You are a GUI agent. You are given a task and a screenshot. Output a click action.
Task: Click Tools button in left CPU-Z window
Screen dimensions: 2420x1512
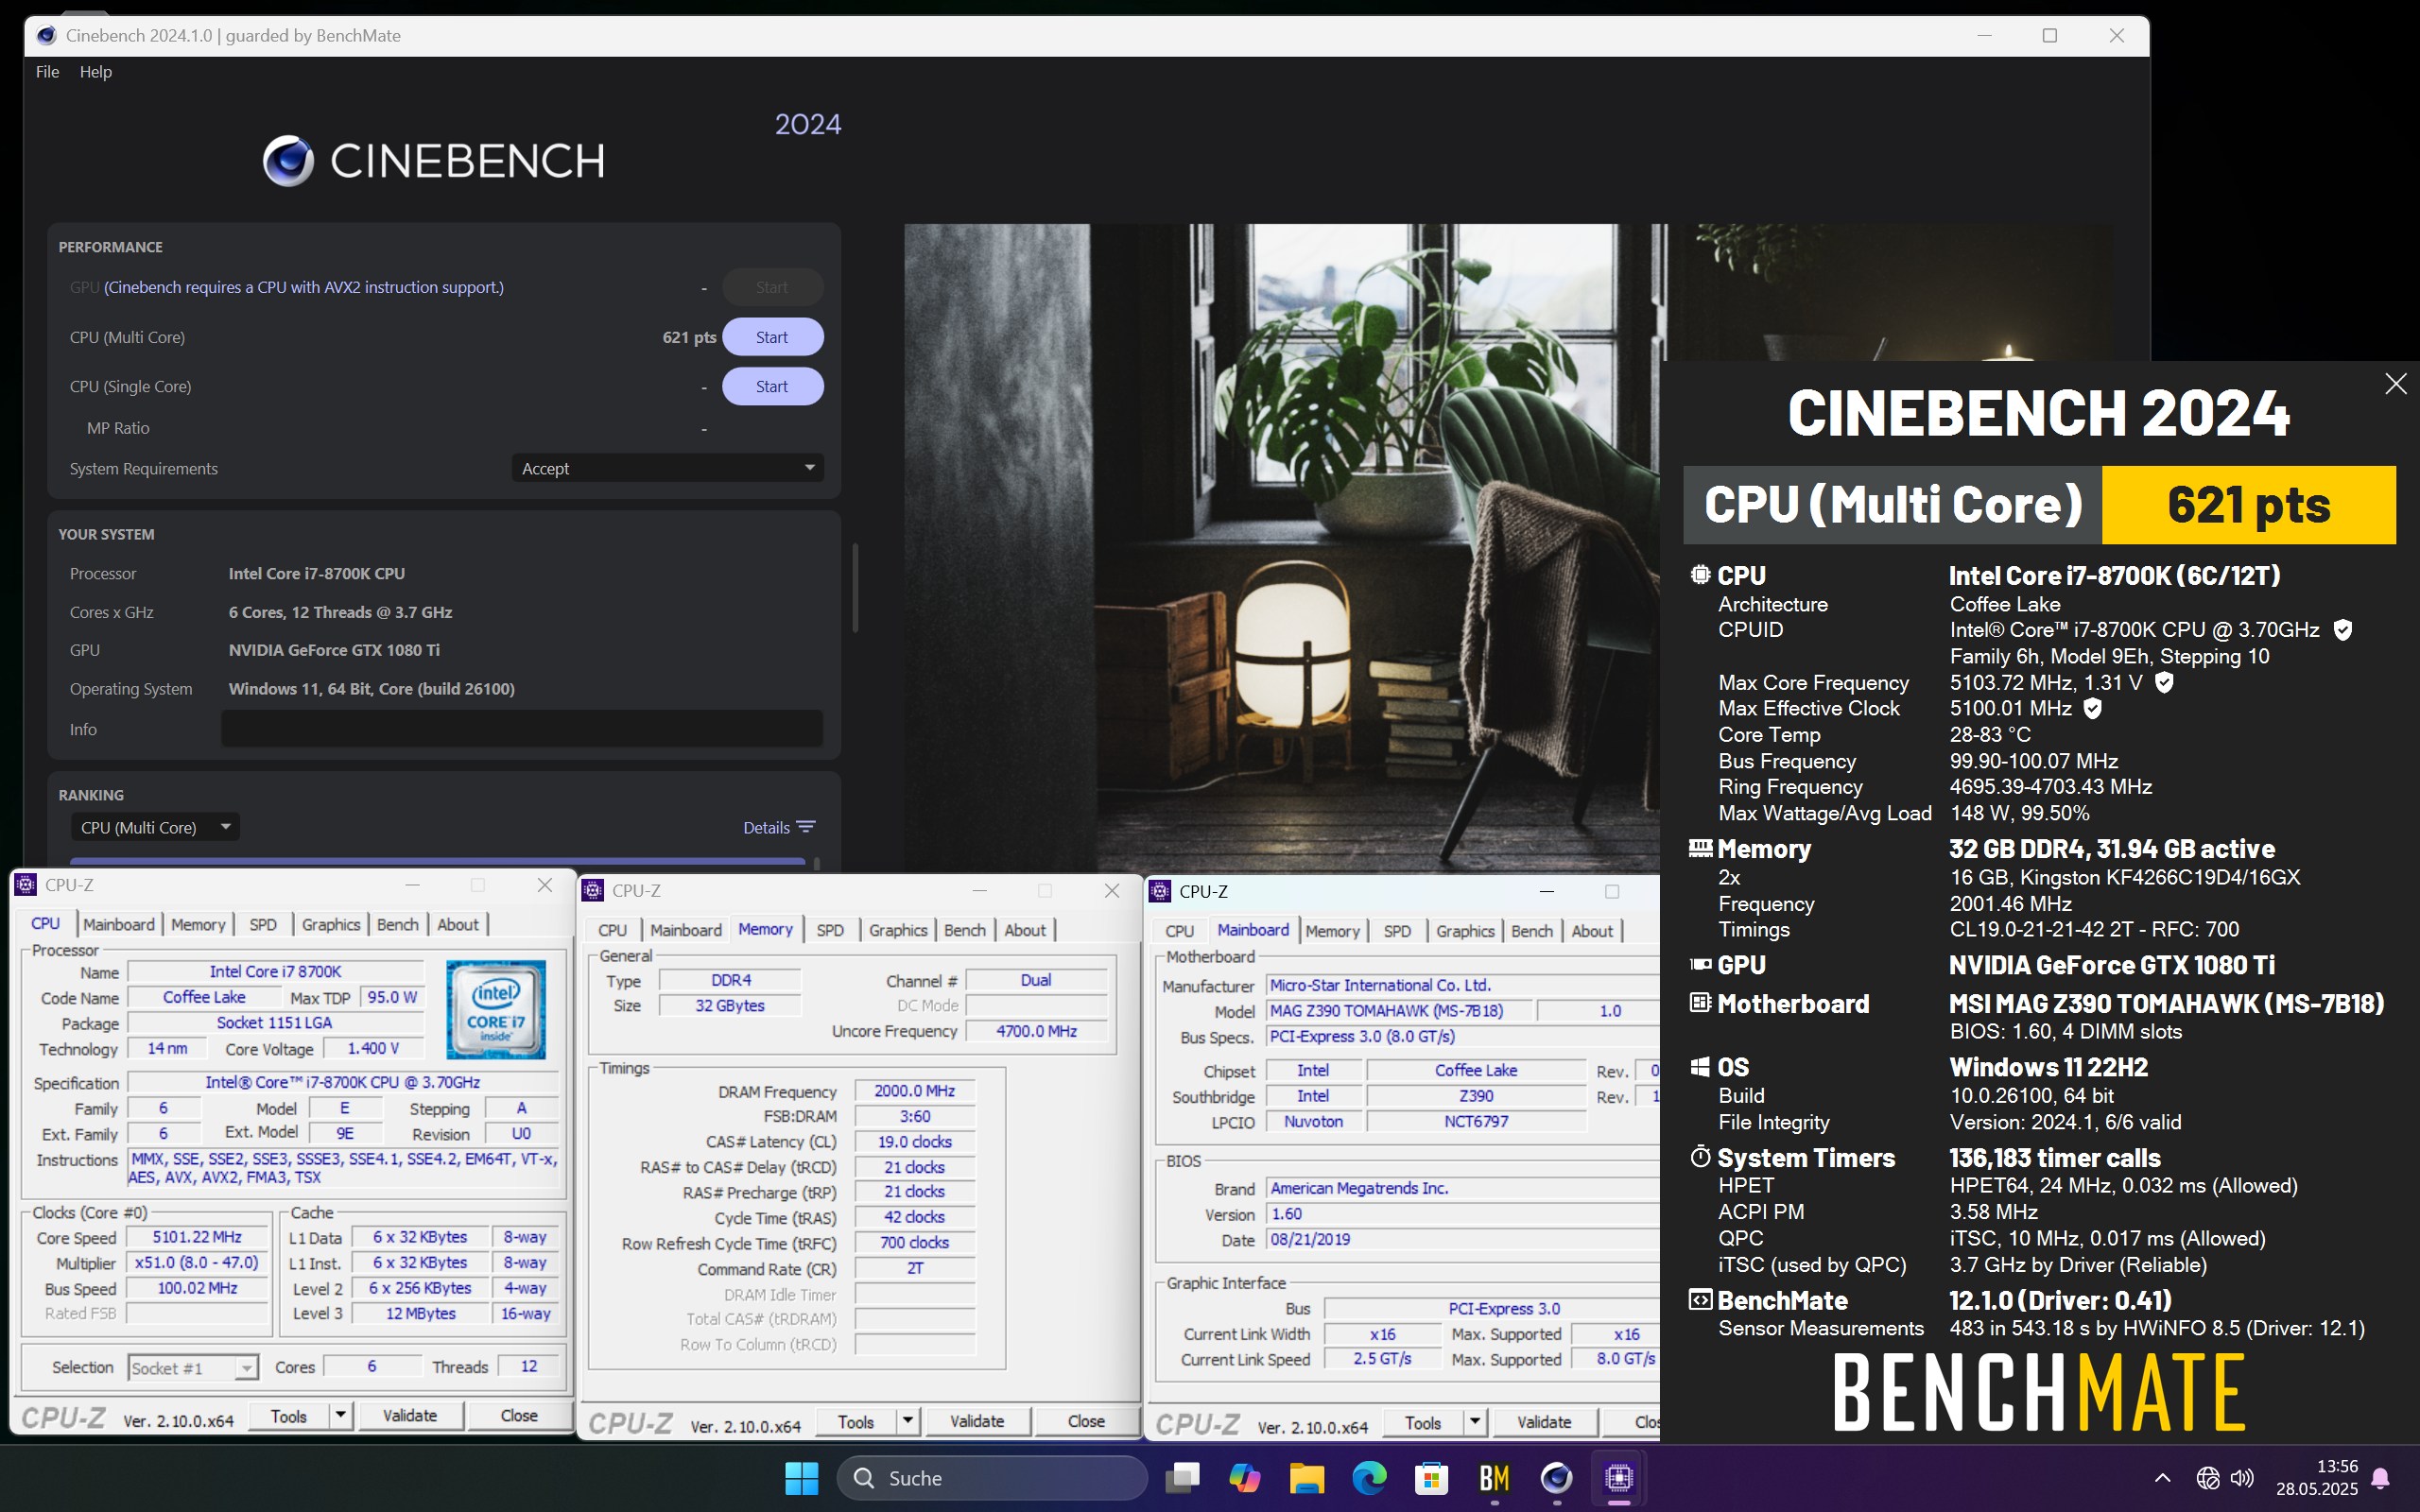tap(289, 1415)
